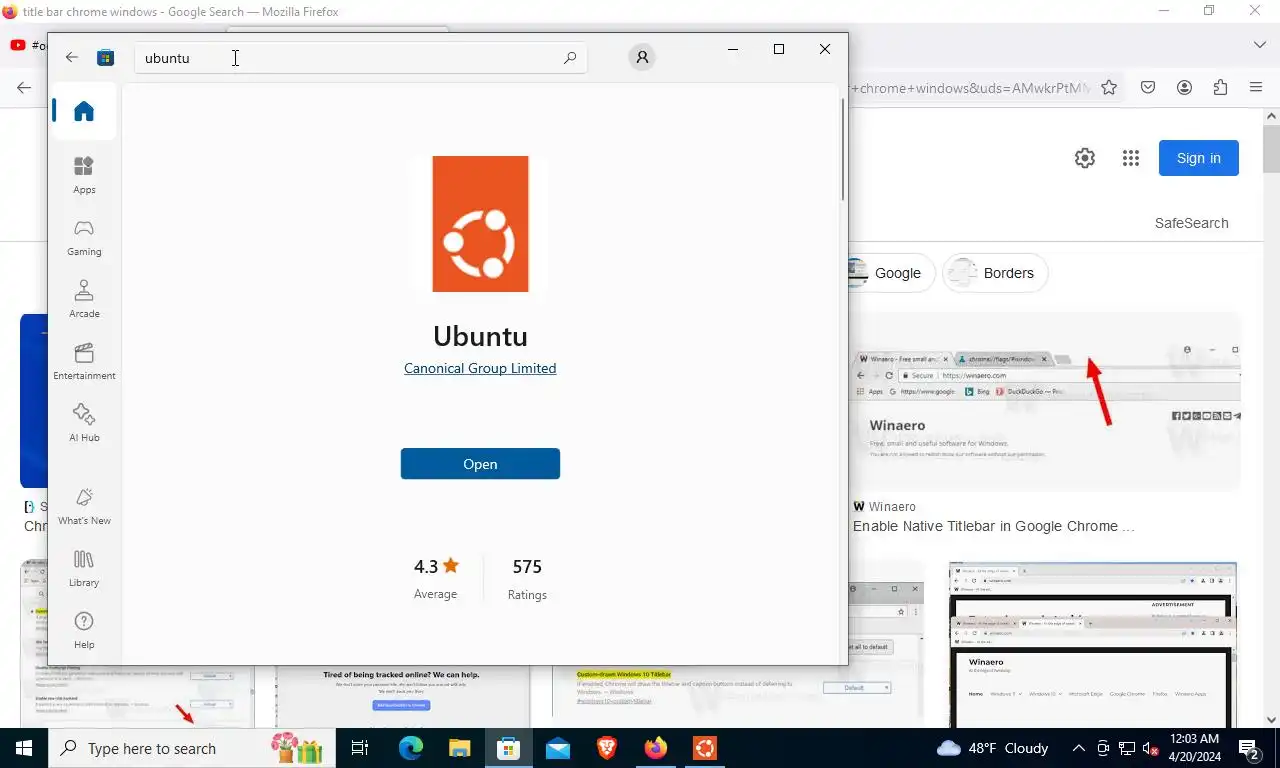Image resolution: width=1280 pixels, height=768 pixels.
Task: Show hidden system tray icons
Action: pyautogui.click(x=1079, y=748)
